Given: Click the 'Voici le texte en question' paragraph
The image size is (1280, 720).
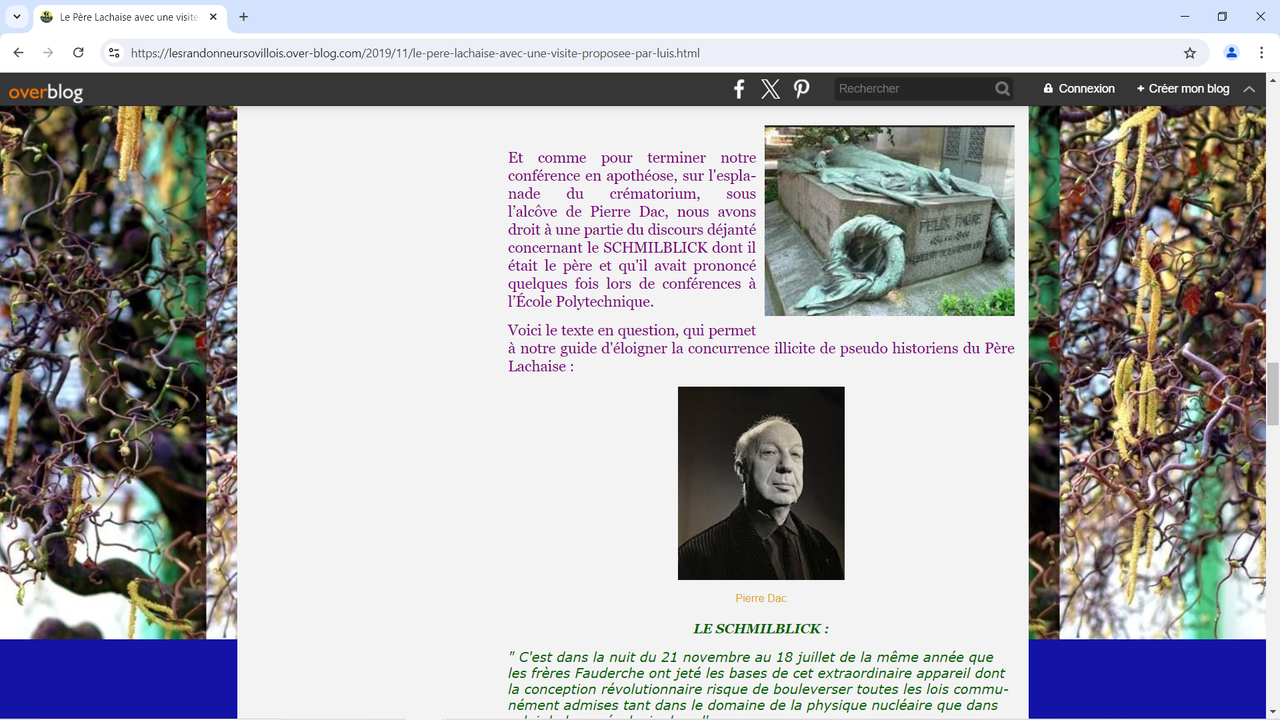Looking at the screenshot, I should coord(761,348).
